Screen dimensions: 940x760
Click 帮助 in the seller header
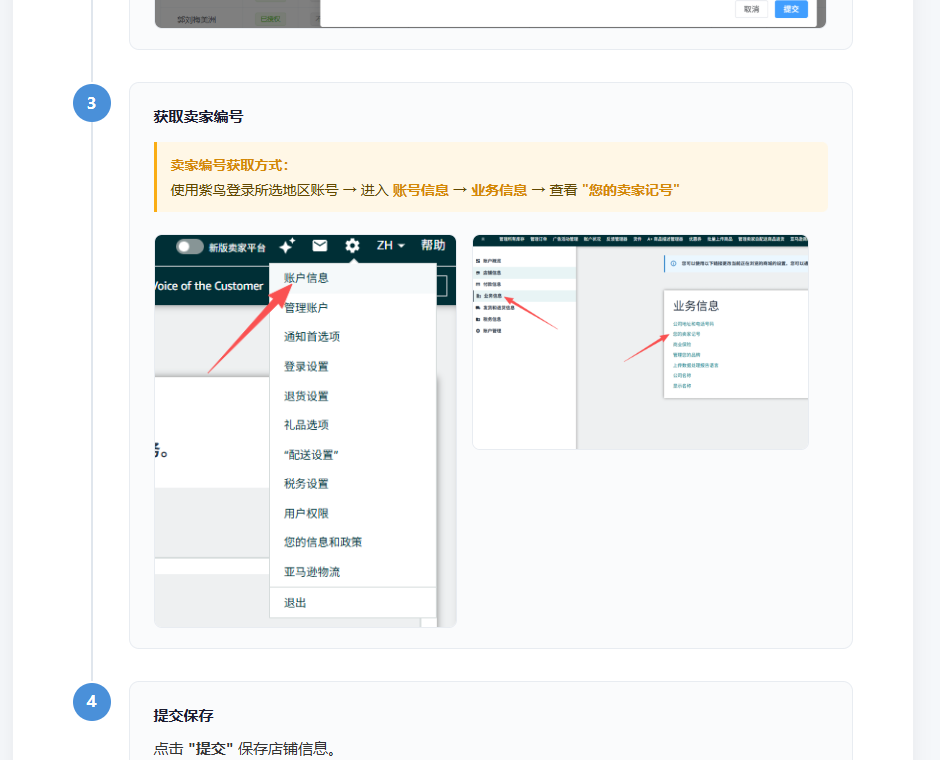433,245
